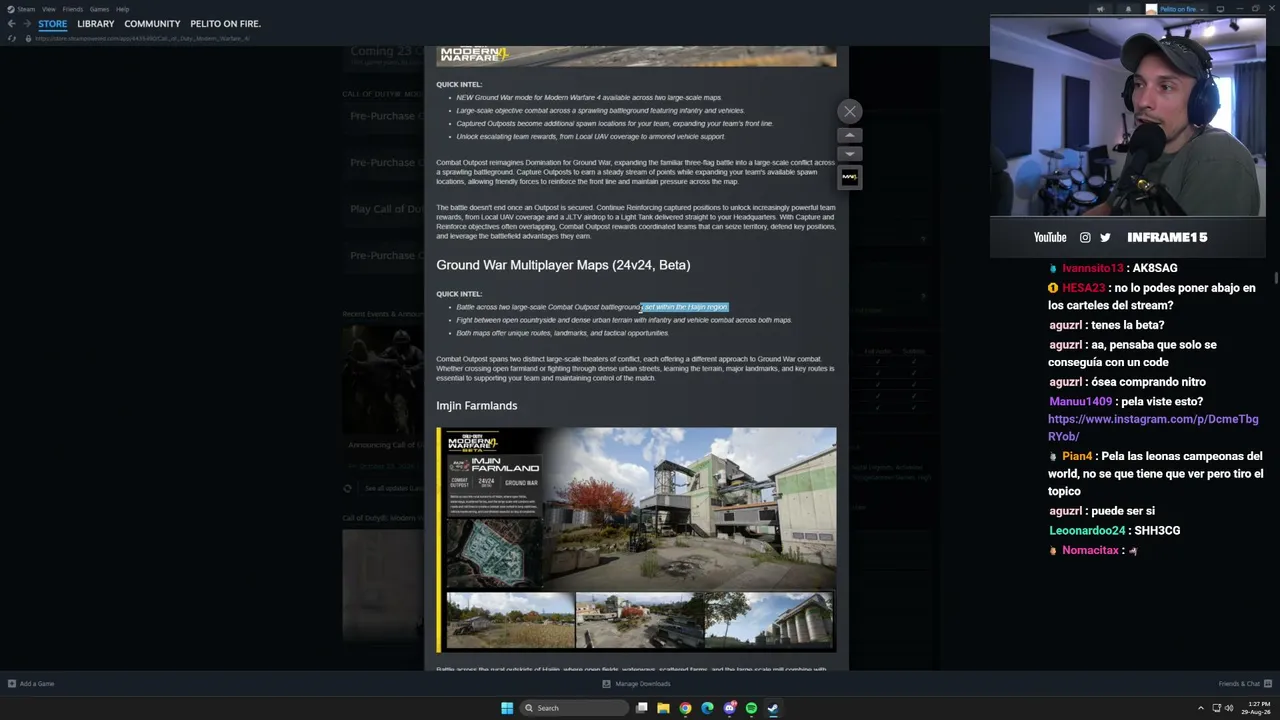Open the Games menu
The width and height of the screenshot is (1280, 720).
[99, 9]
